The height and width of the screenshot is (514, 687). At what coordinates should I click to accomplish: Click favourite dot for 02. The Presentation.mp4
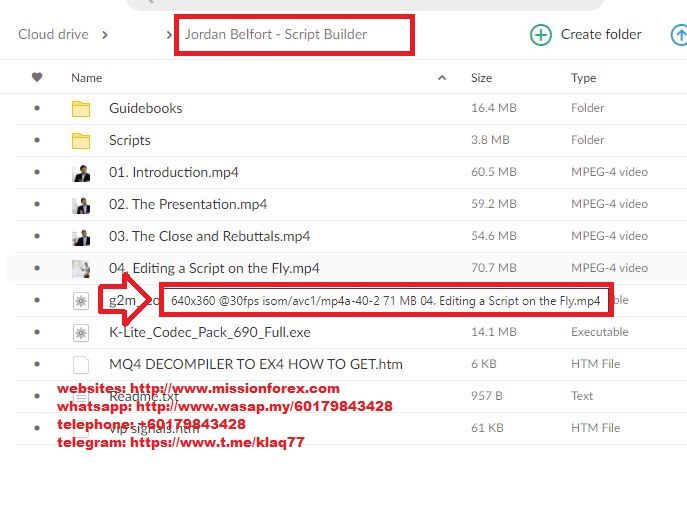click(x=37, y=204)
